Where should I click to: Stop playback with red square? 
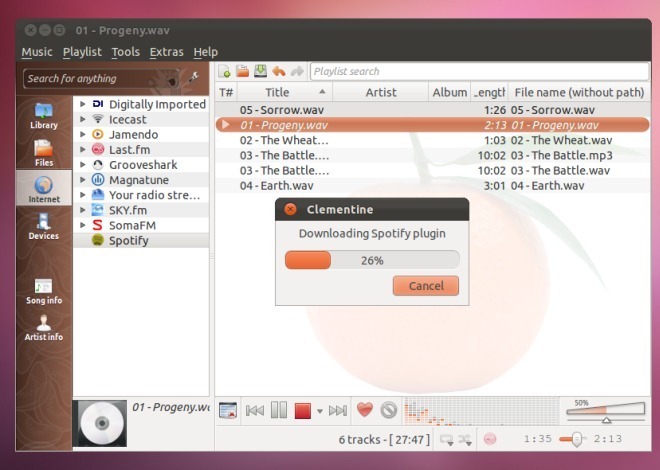pos(303,411)
